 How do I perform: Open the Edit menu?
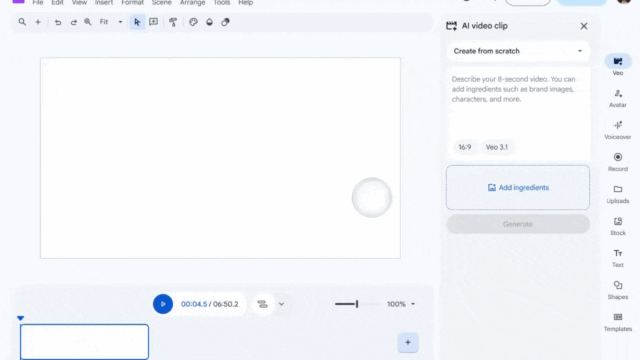(57, 2)
